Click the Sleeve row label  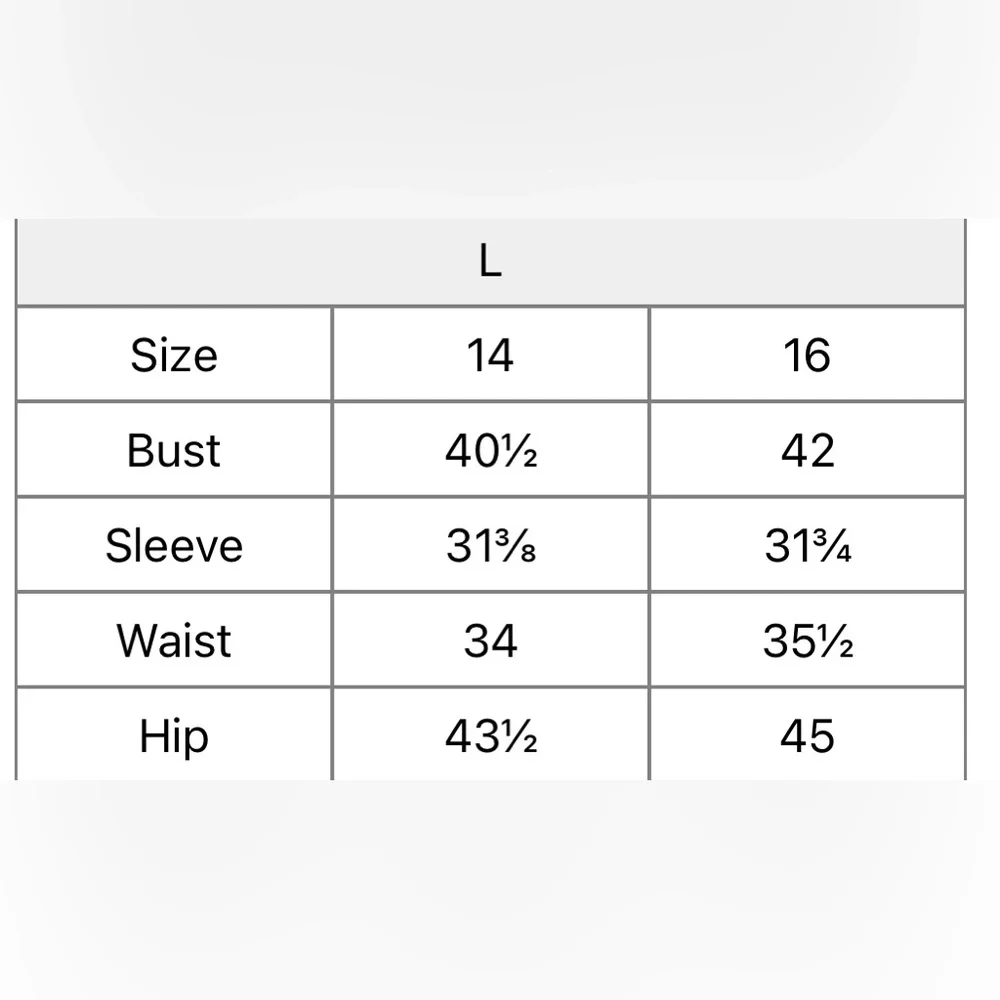pyautogui.click(x=174, y=545)
